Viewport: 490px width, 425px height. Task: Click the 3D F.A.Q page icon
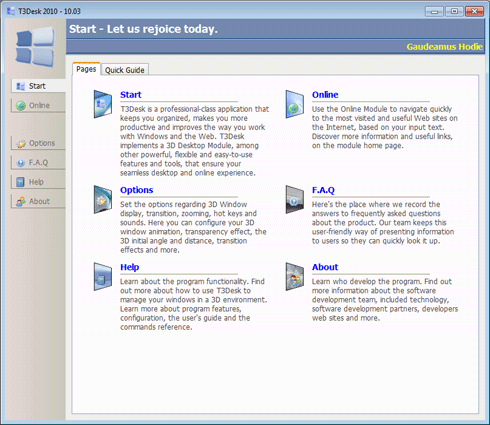point(295,199)
